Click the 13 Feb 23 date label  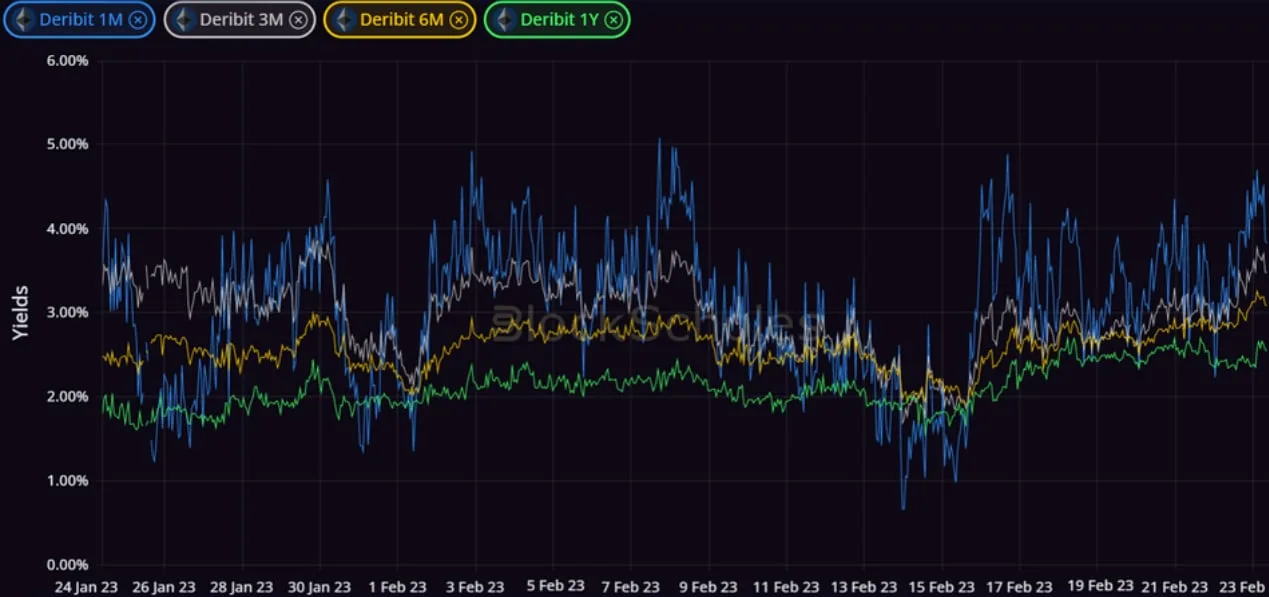click(865, 587)
